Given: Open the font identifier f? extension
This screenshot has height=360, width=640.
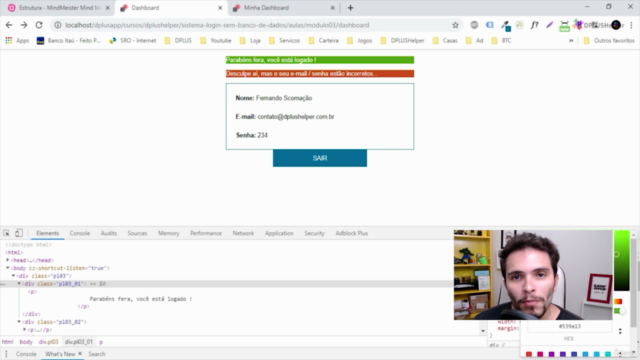Looking at the screenshot, I should [x=534, y=25].
